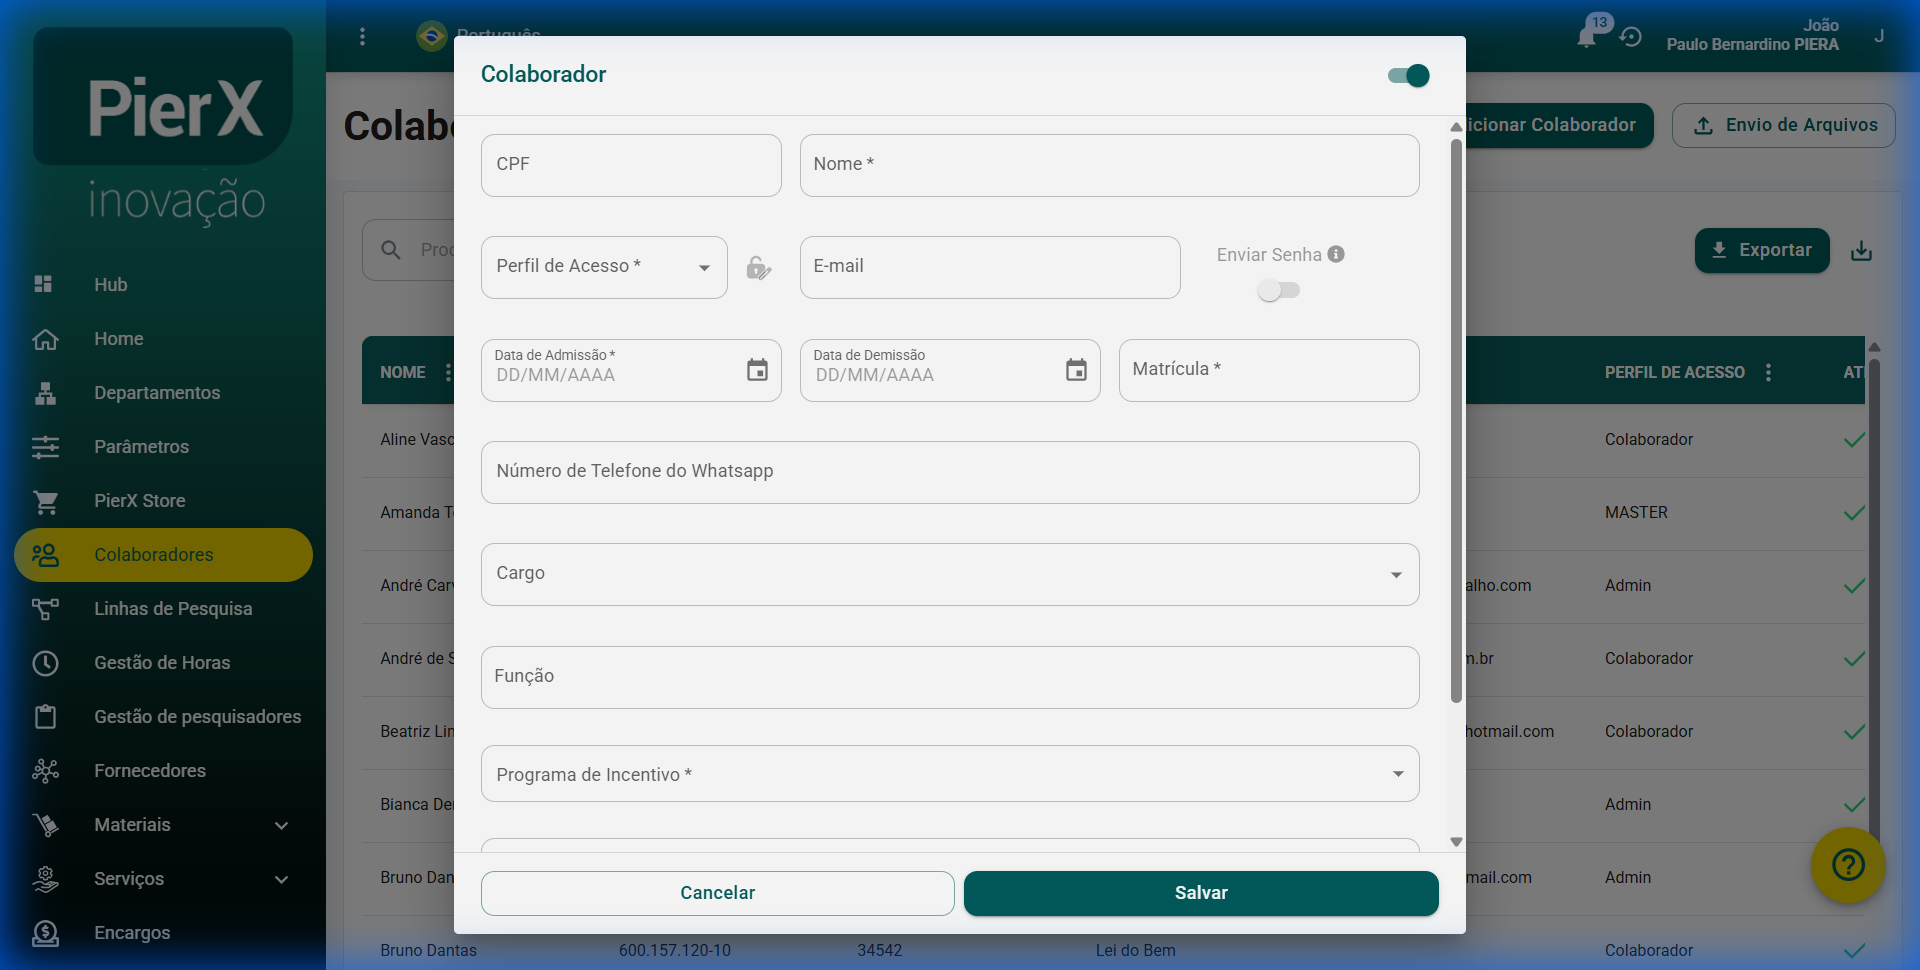Click the Número de Telefone do Whatsapp field
Viewport: 1920px width, 970px height.
click(x=949, y=472)
